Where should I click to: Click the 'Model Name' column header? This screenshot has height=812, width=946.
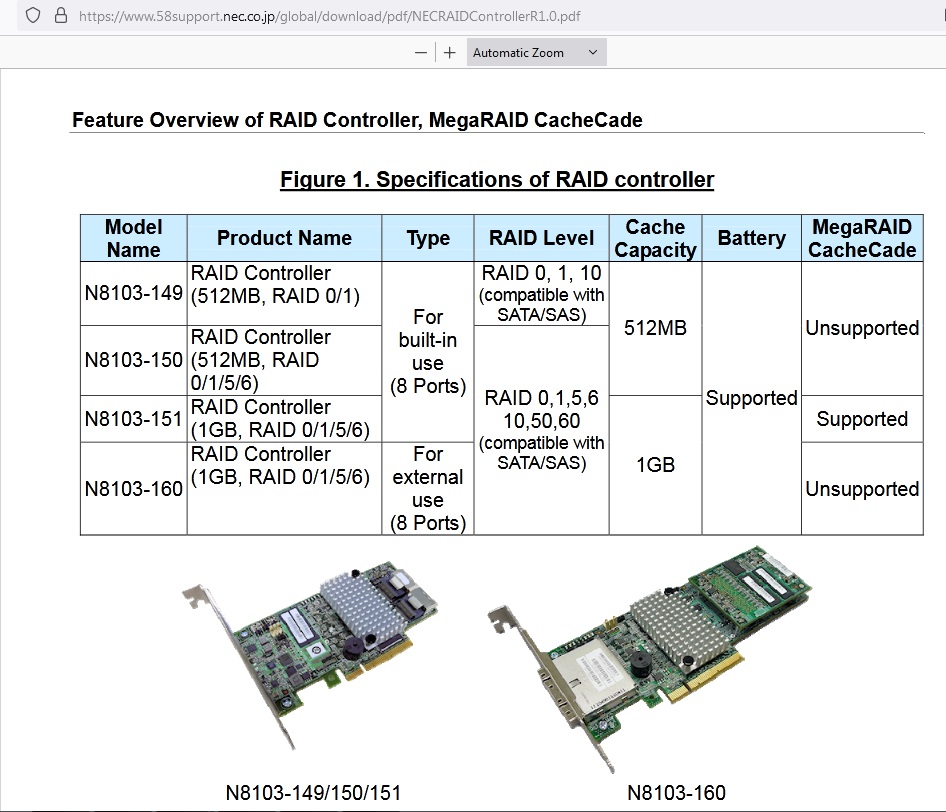(x=134, y=238)
